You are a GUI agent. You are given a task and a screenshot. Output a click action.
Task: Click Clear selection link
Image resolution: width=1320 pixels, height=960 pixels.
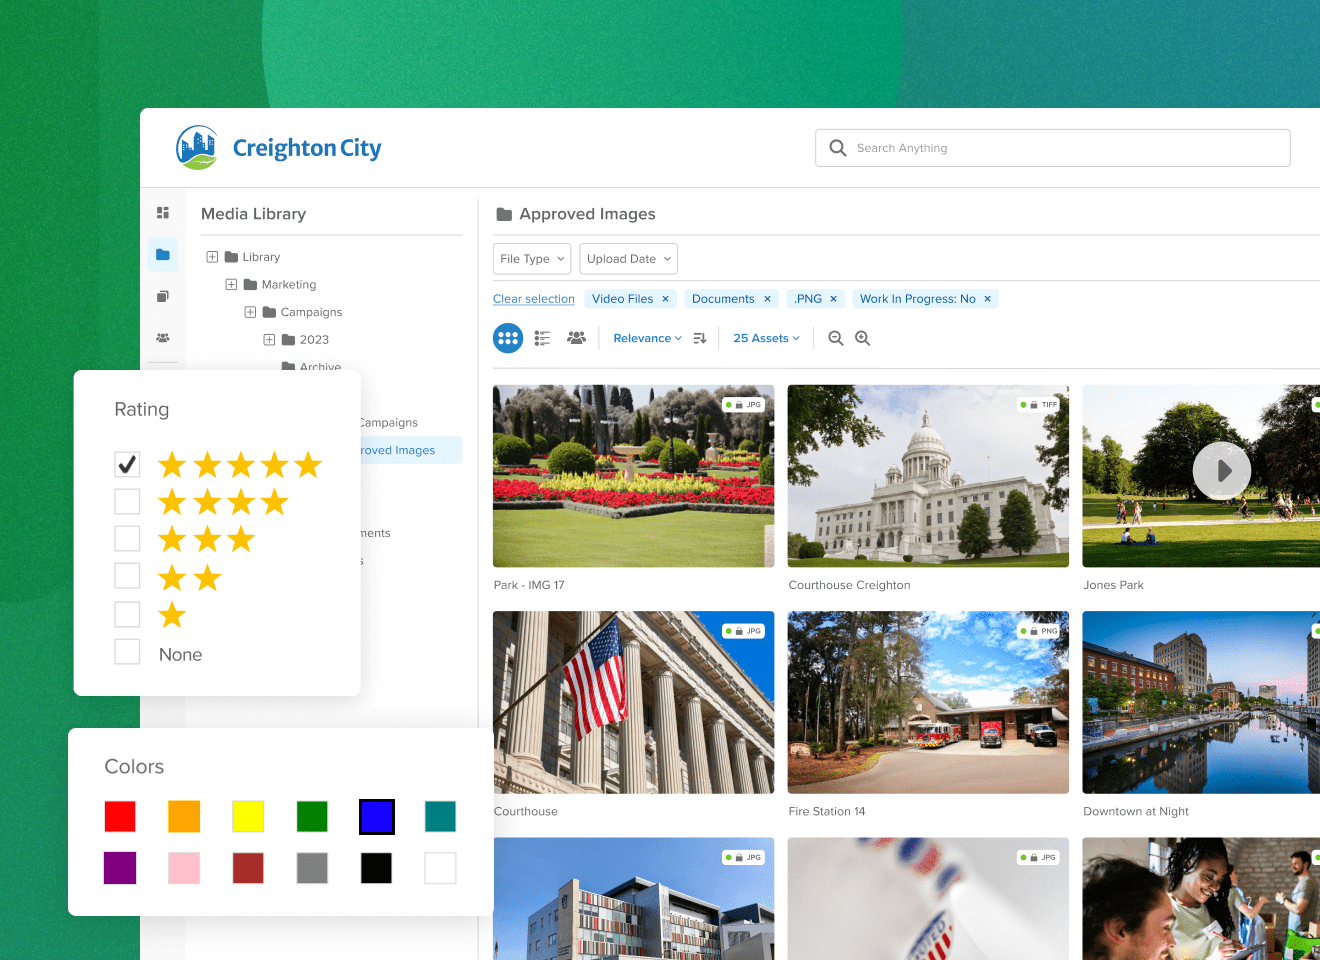pyautogui.click(x=534, y=299)
